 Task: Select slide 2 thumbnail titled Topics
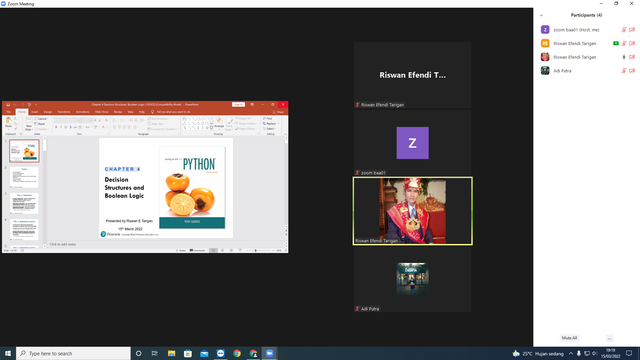[x=24, y=177]
